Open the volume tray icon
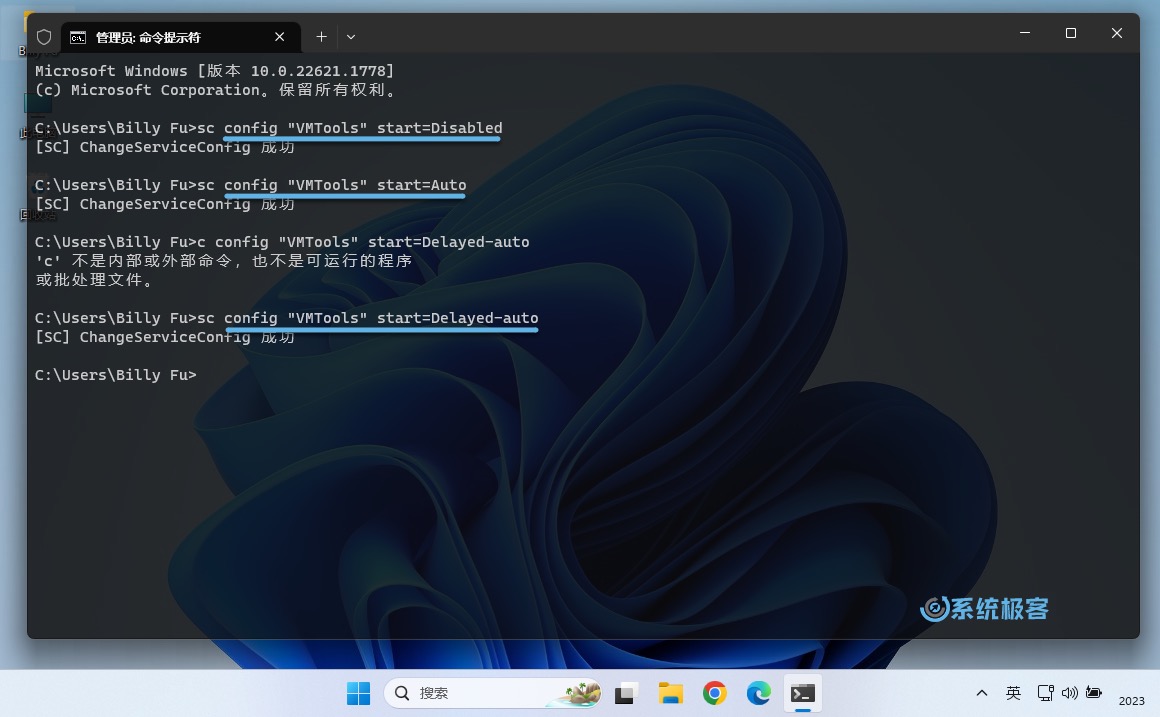Screen dimensions: 1160x717 pyautogui.click(x=1070, y=693)
